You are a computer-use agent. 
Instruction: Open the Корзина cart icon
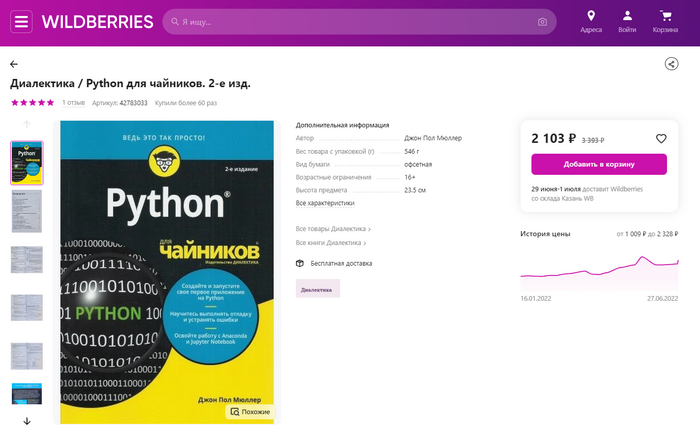[x=665, y=17]
